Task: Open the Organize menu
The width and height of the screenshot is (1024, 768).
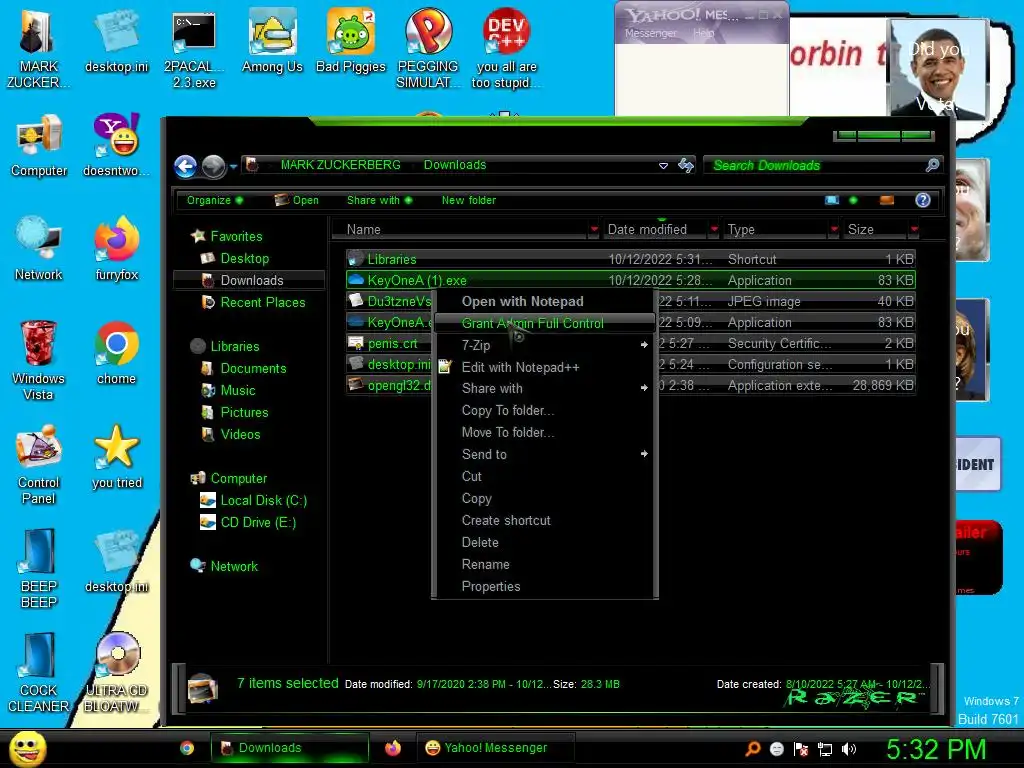Action: [215, 200]
